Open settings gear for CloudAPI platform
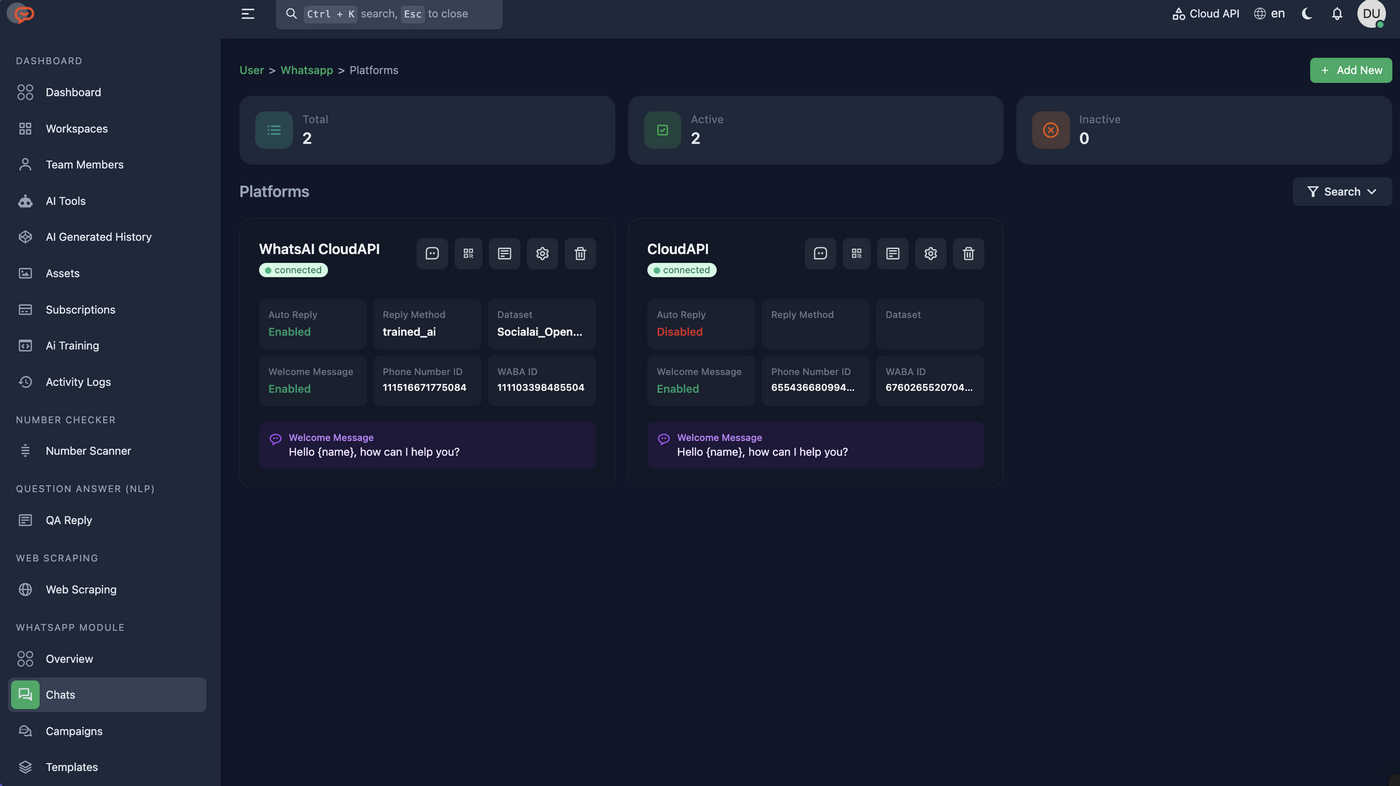This screenshot has width=1400, height=786. point(930,254)
